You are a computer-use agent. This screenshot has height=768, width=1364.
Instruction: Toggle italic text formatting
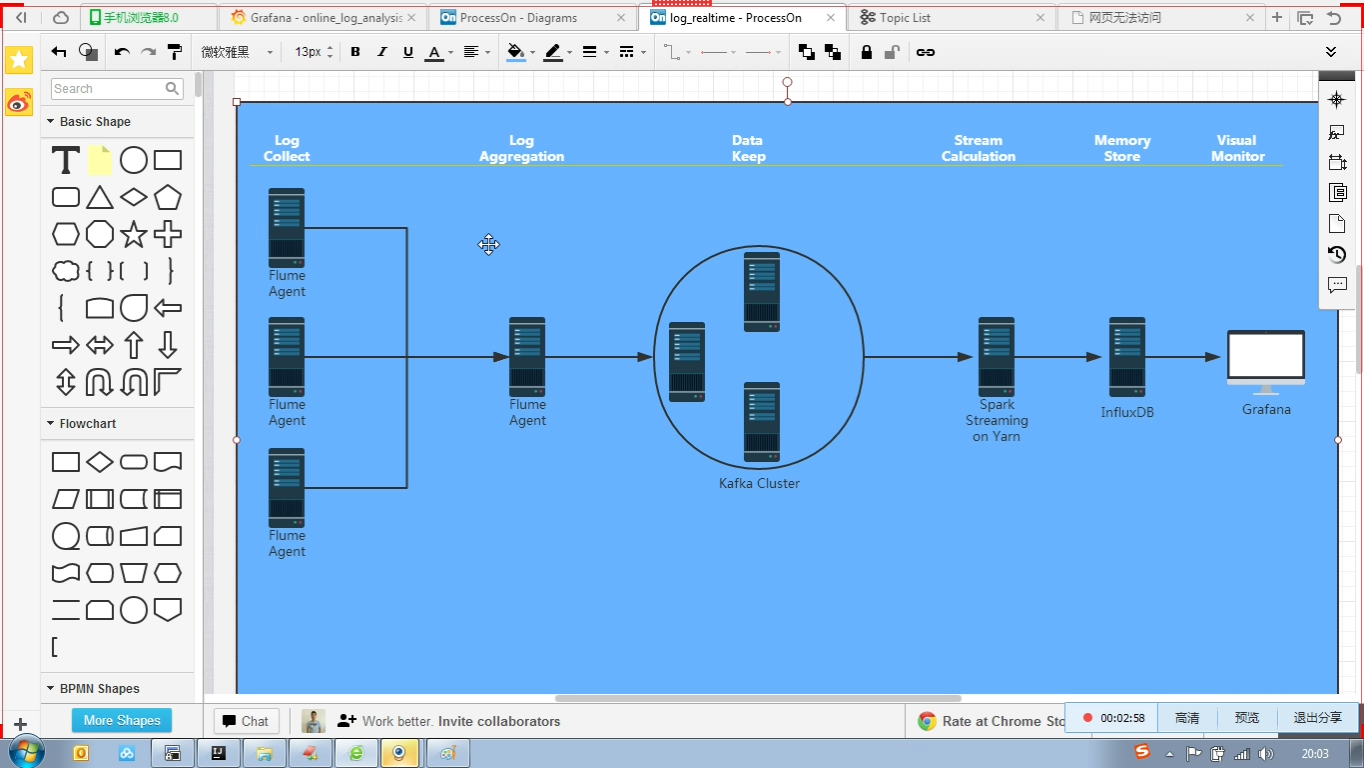coord(381,52)
